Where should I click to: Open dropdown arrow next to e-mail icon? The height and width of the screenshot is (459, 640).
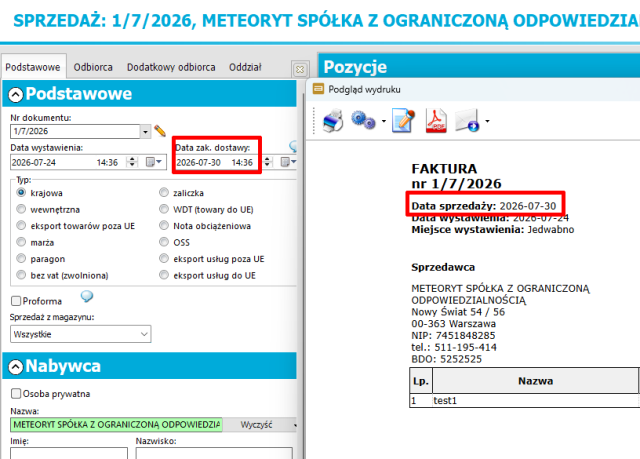pos(487,121)
